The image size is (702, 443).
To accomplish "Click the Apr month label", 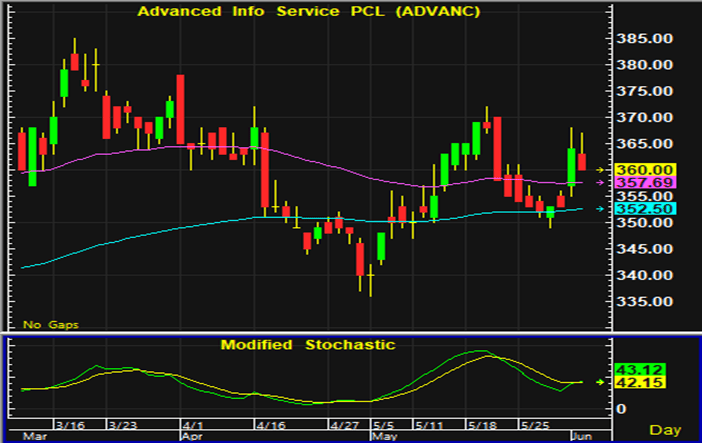I will click(x=193, y=436).
